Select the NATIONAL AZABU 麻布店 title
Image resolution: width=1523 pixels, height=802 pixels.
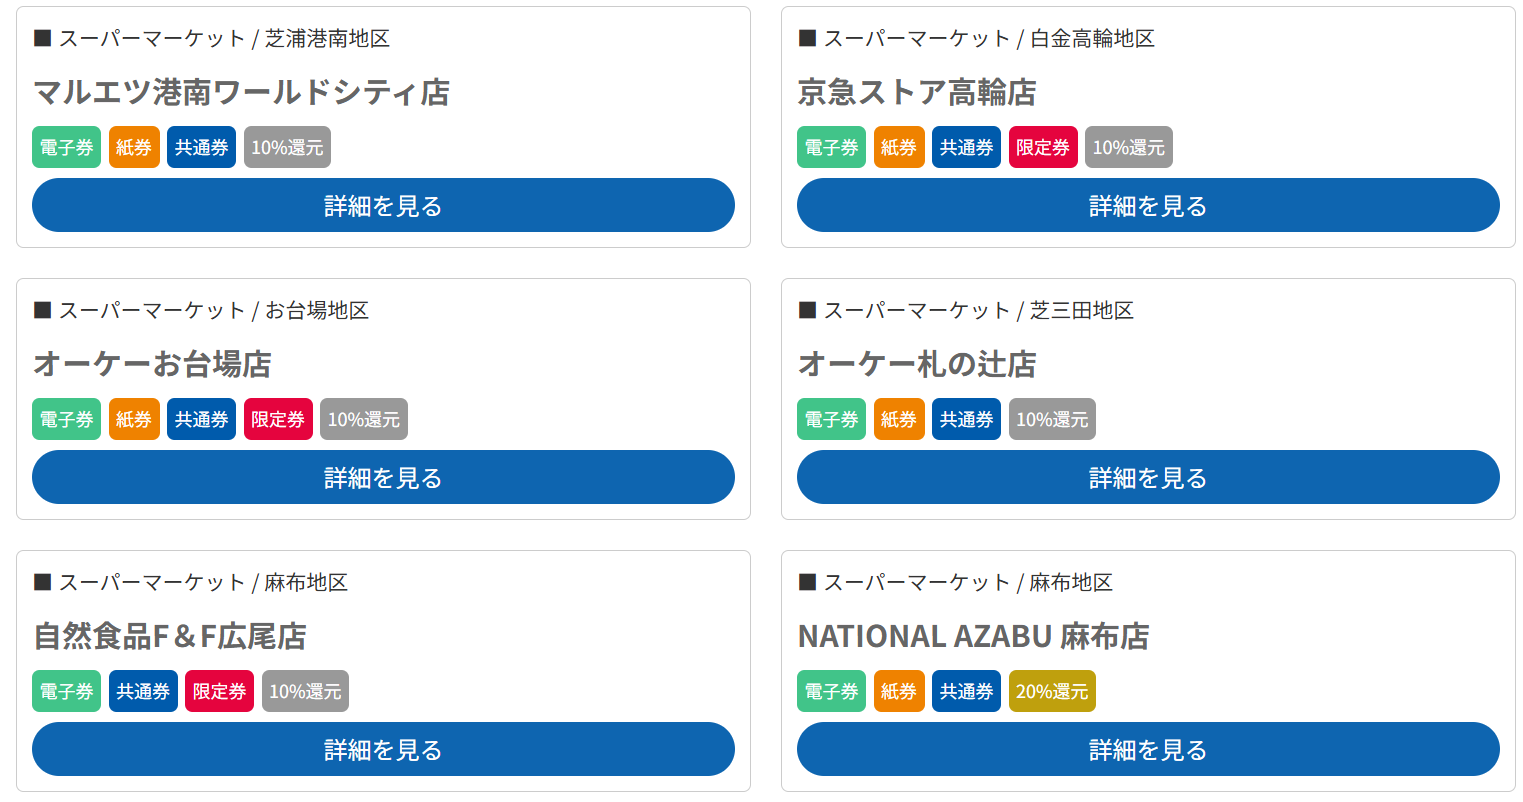pos(973,636)
